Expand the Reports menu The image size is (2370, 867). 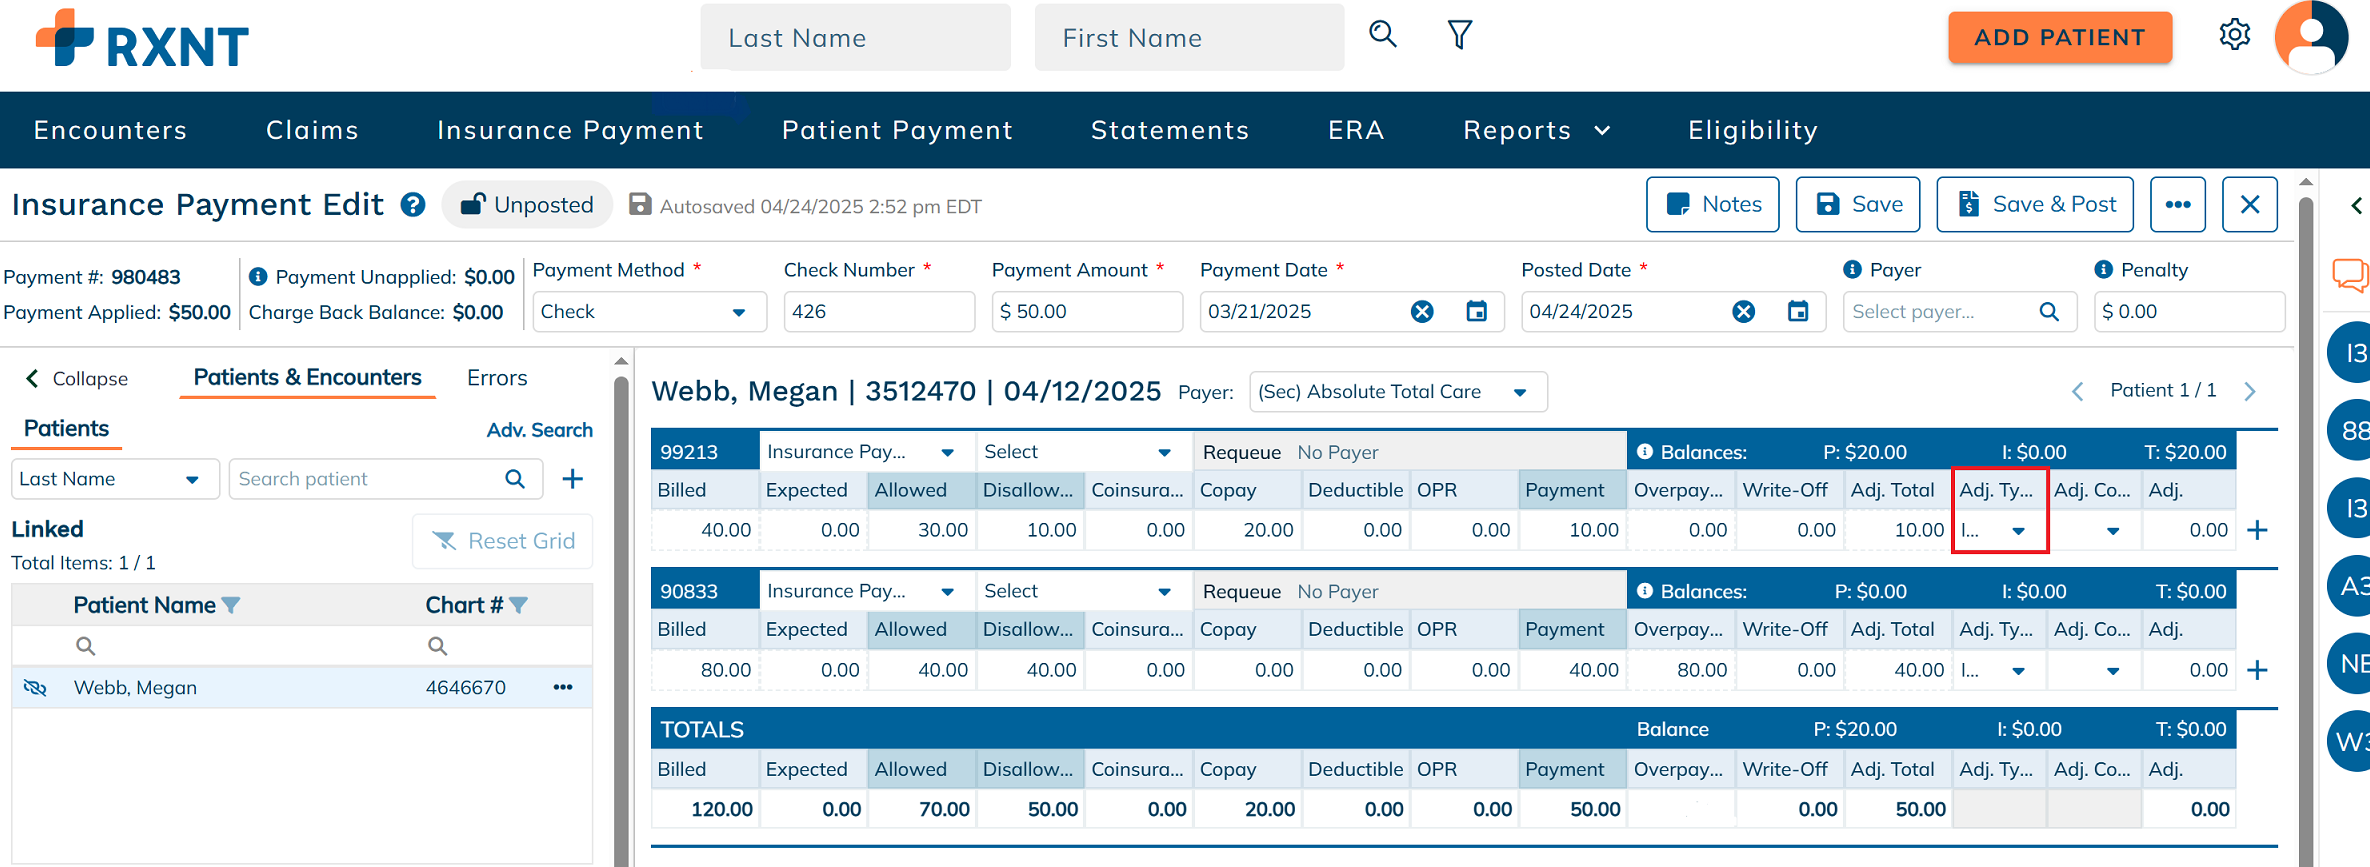tap(1535, 130)
